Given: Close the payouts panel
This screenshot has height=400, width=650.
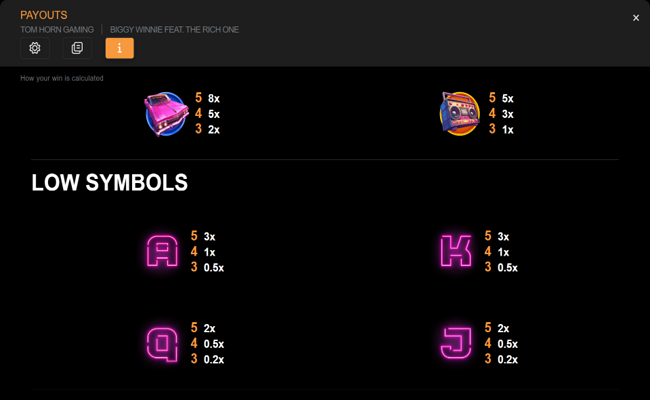Looking at the screenshot, I should [x=636, y=18].
